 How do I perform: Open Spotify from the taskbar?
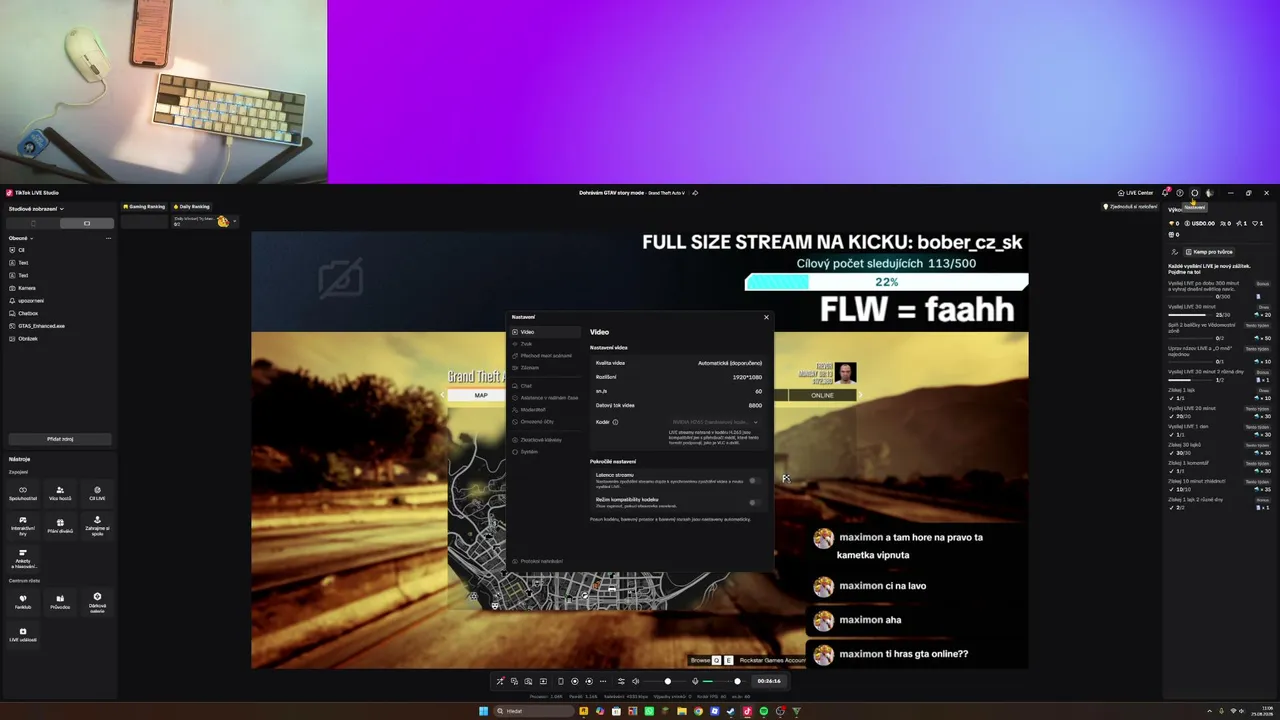[764, 711]
